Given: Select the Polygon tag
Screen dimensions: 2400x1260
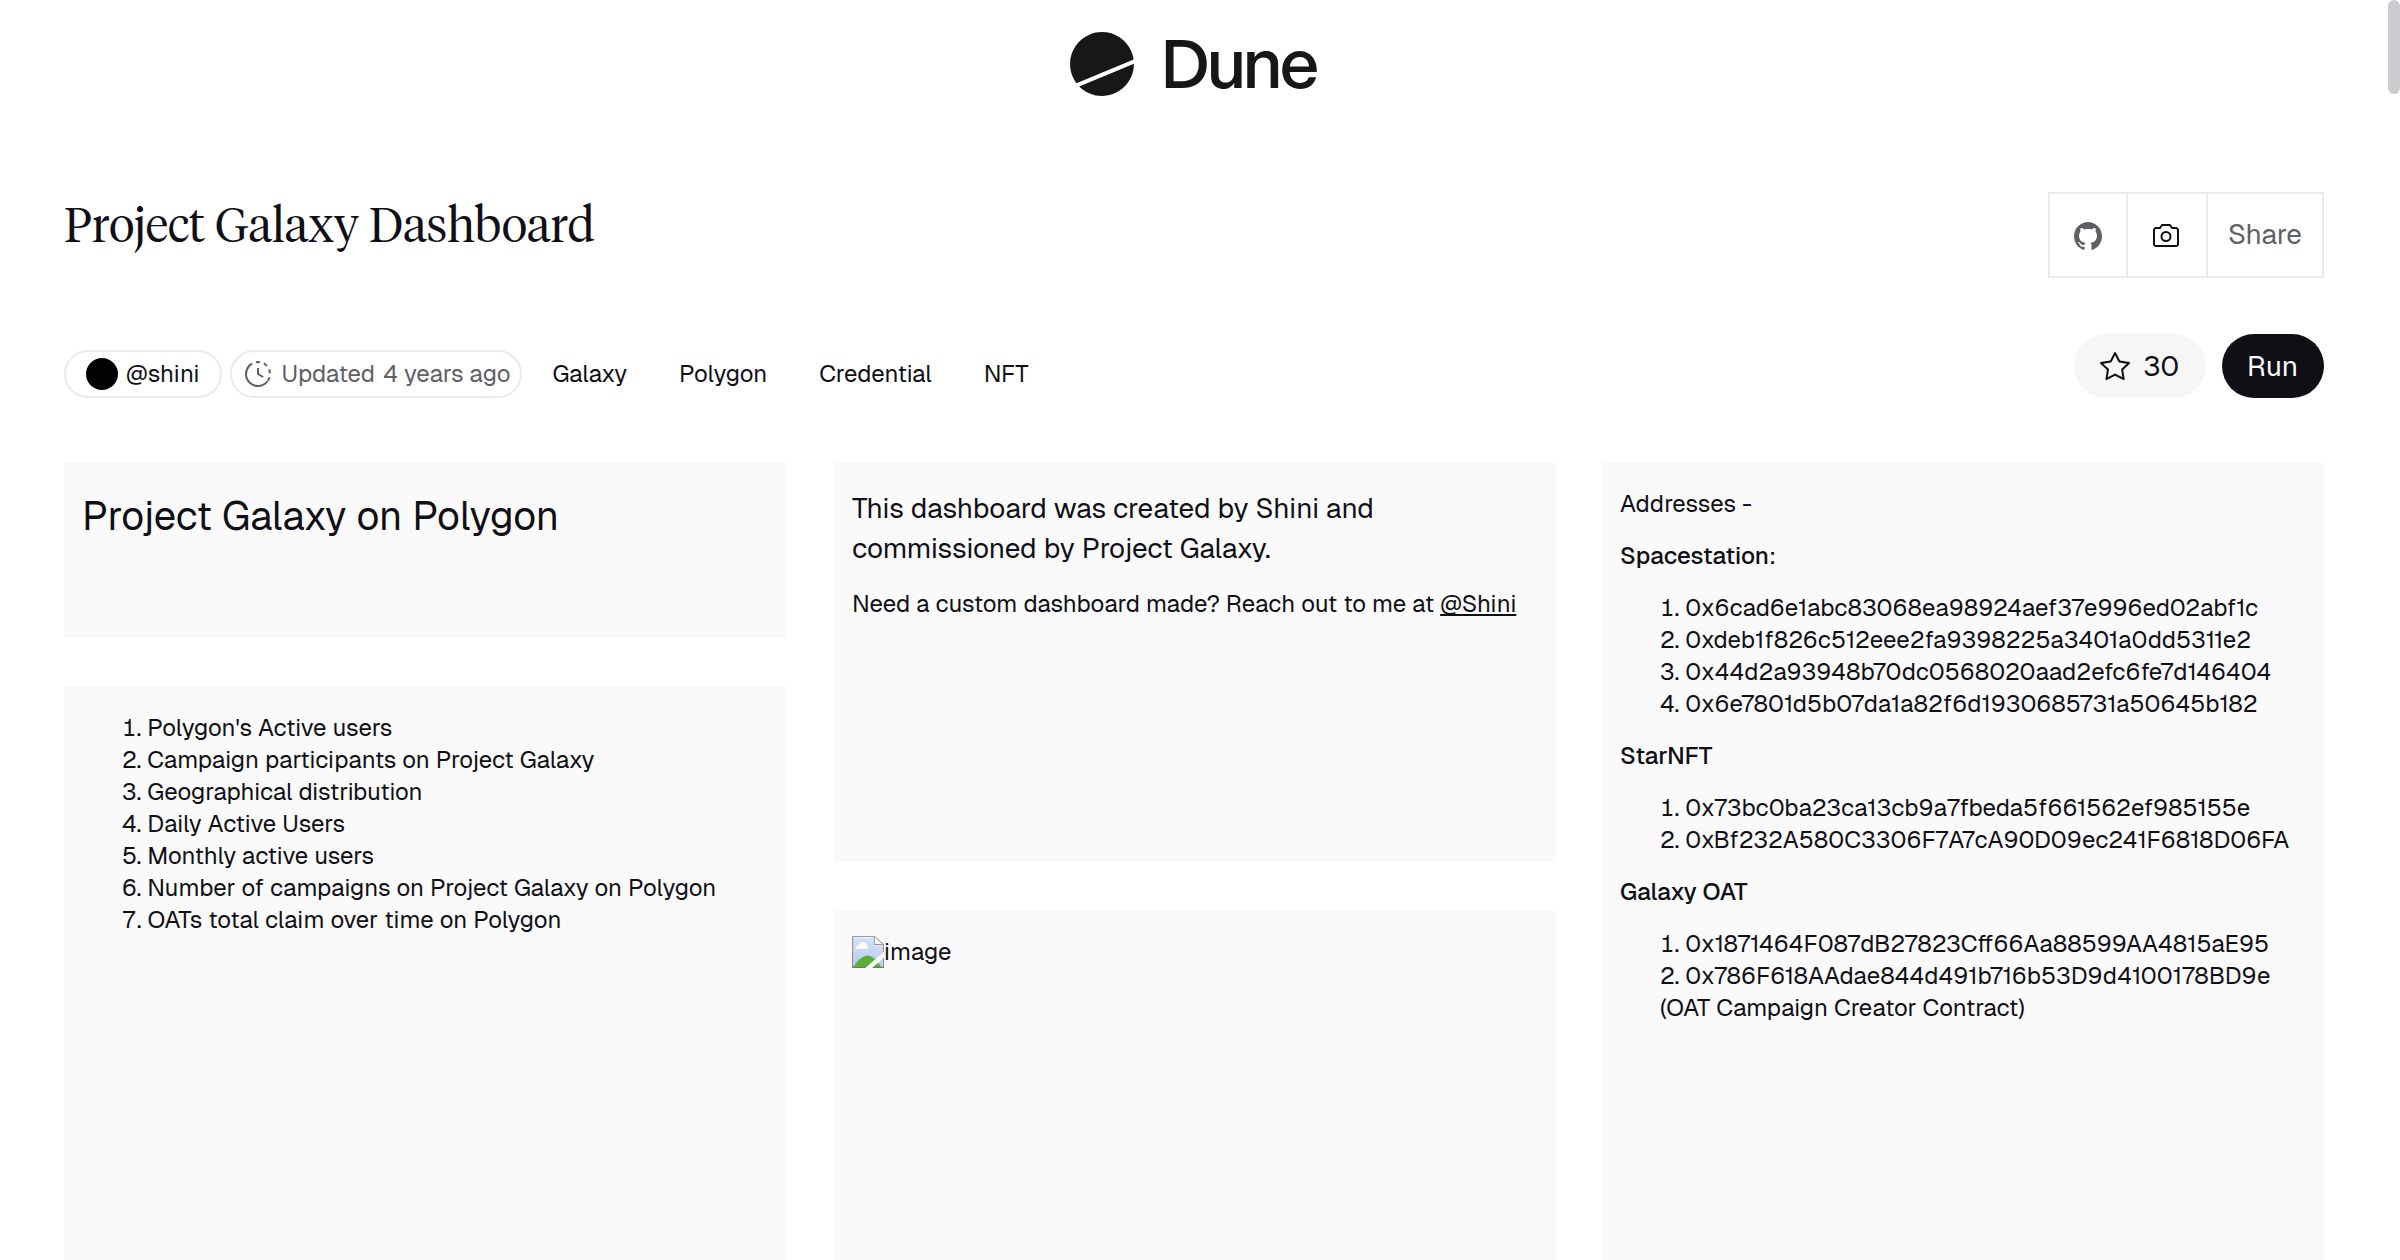Looking at the screenshot, I should pyautogui.click(x=722, y=374).
